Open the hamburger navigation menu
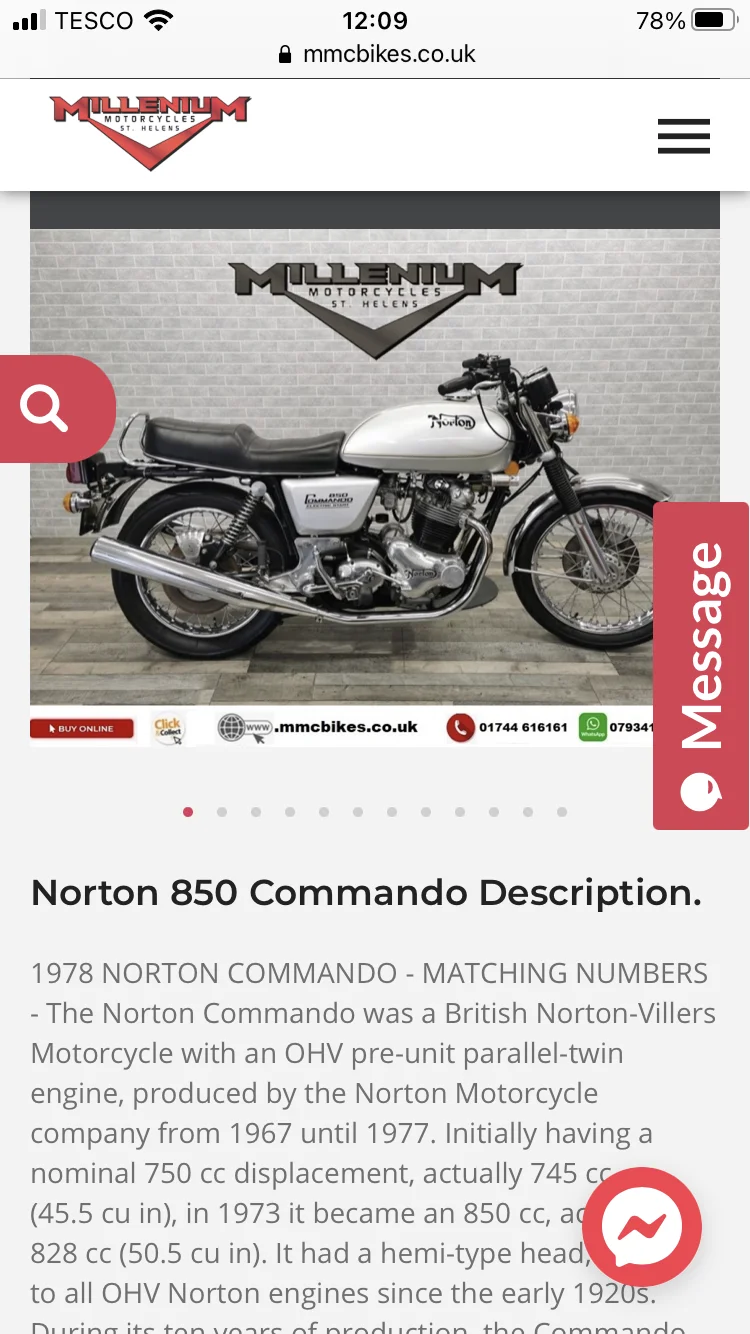The width and height of the screenshot is (750, 1334). pyautogui.click(x=684, y=136)
